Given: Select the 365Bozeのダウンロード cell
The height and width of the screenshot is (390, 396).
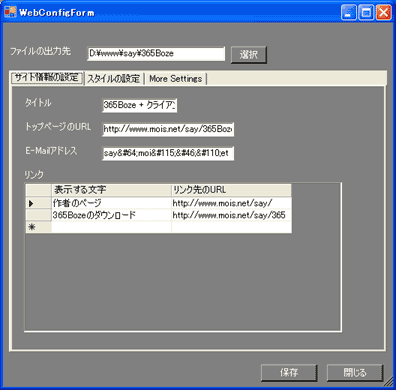Looking at the screenshot, I should pos(111,215).
